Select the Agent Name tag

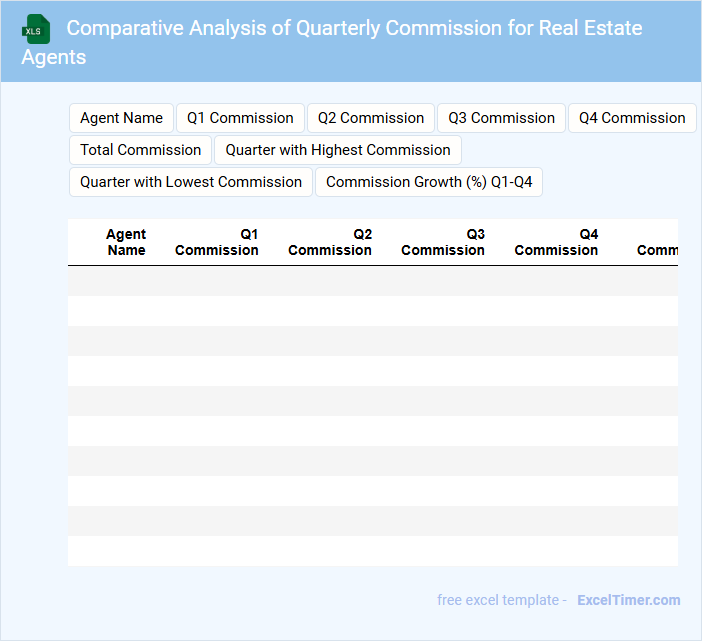click(121, 118)
